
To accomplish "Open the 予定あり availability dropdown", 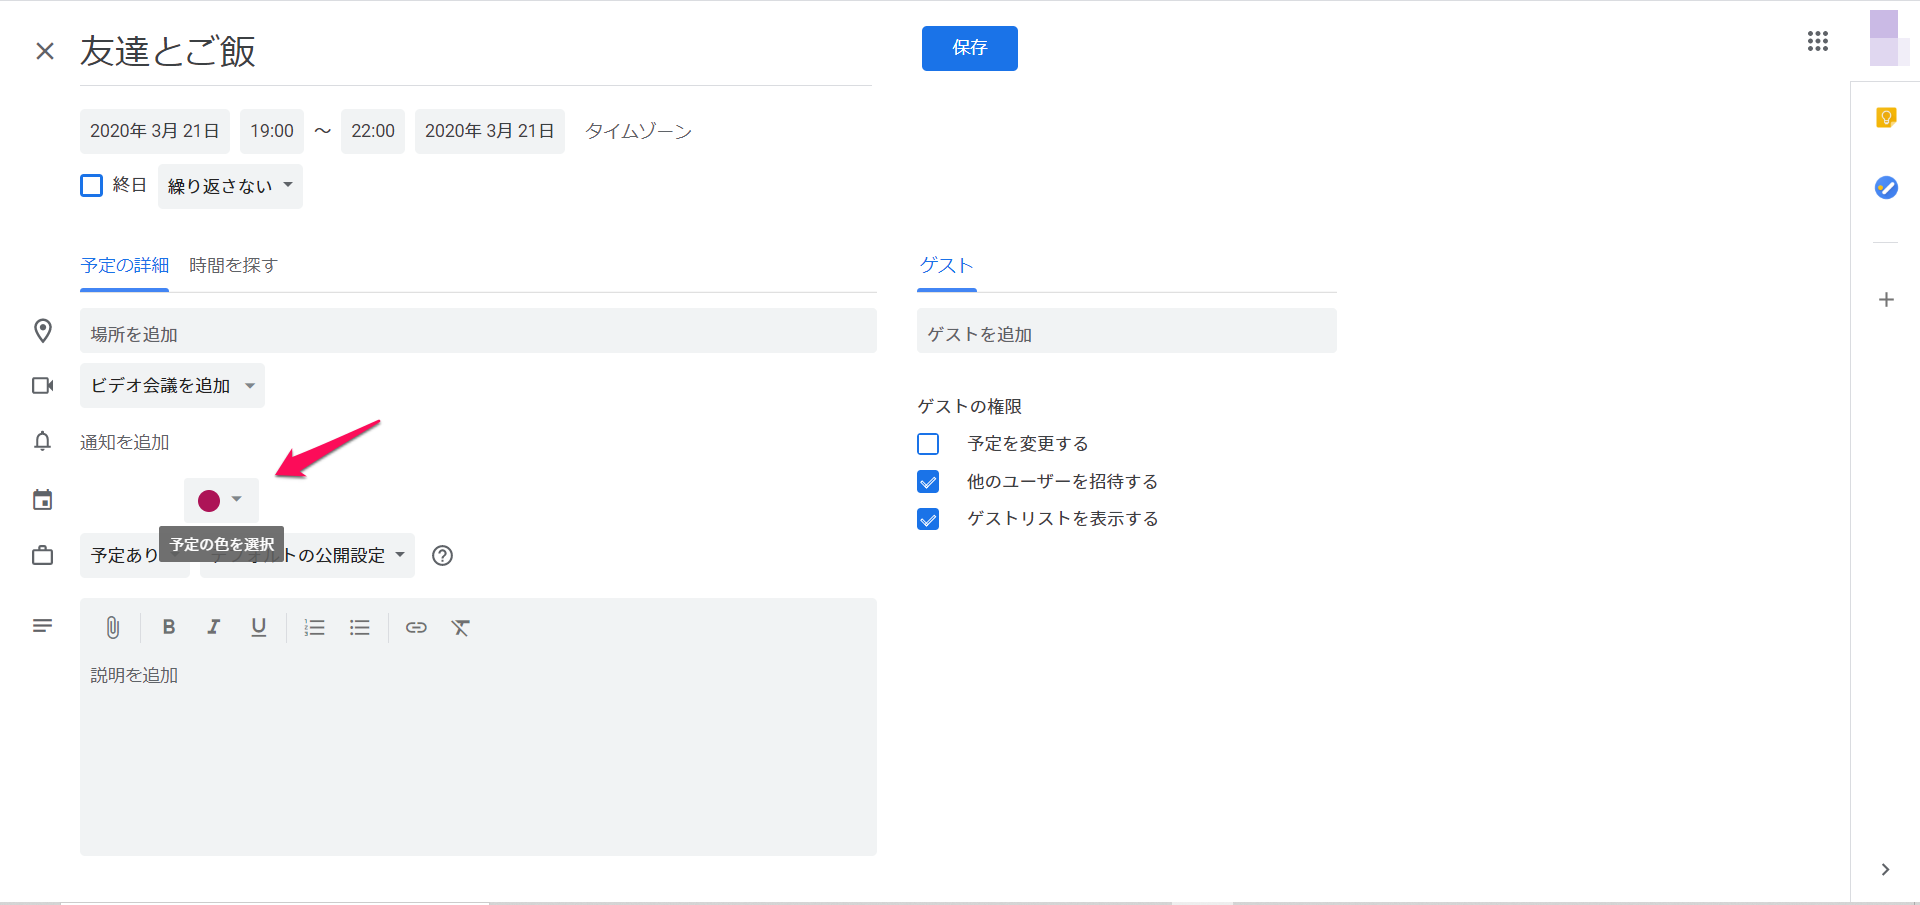I will click(x=134, y=555).
